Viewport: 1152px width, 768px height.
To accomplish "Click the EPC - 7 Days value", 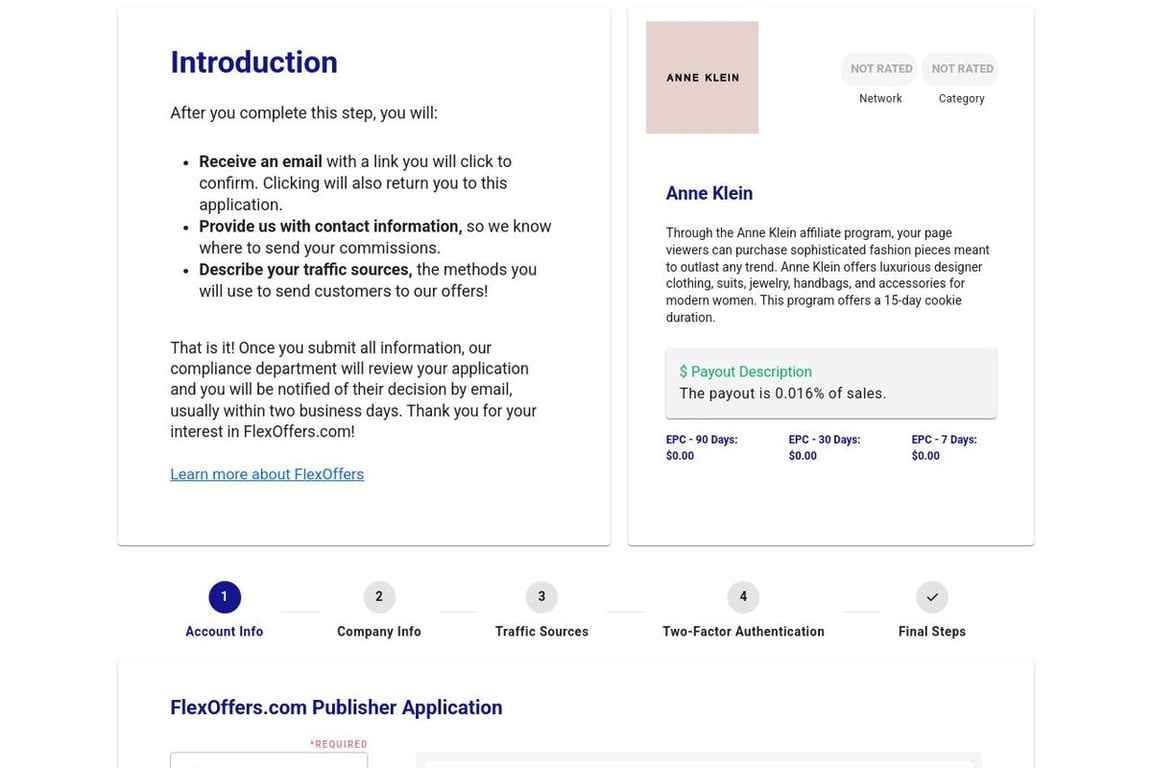I will [925, 456].
